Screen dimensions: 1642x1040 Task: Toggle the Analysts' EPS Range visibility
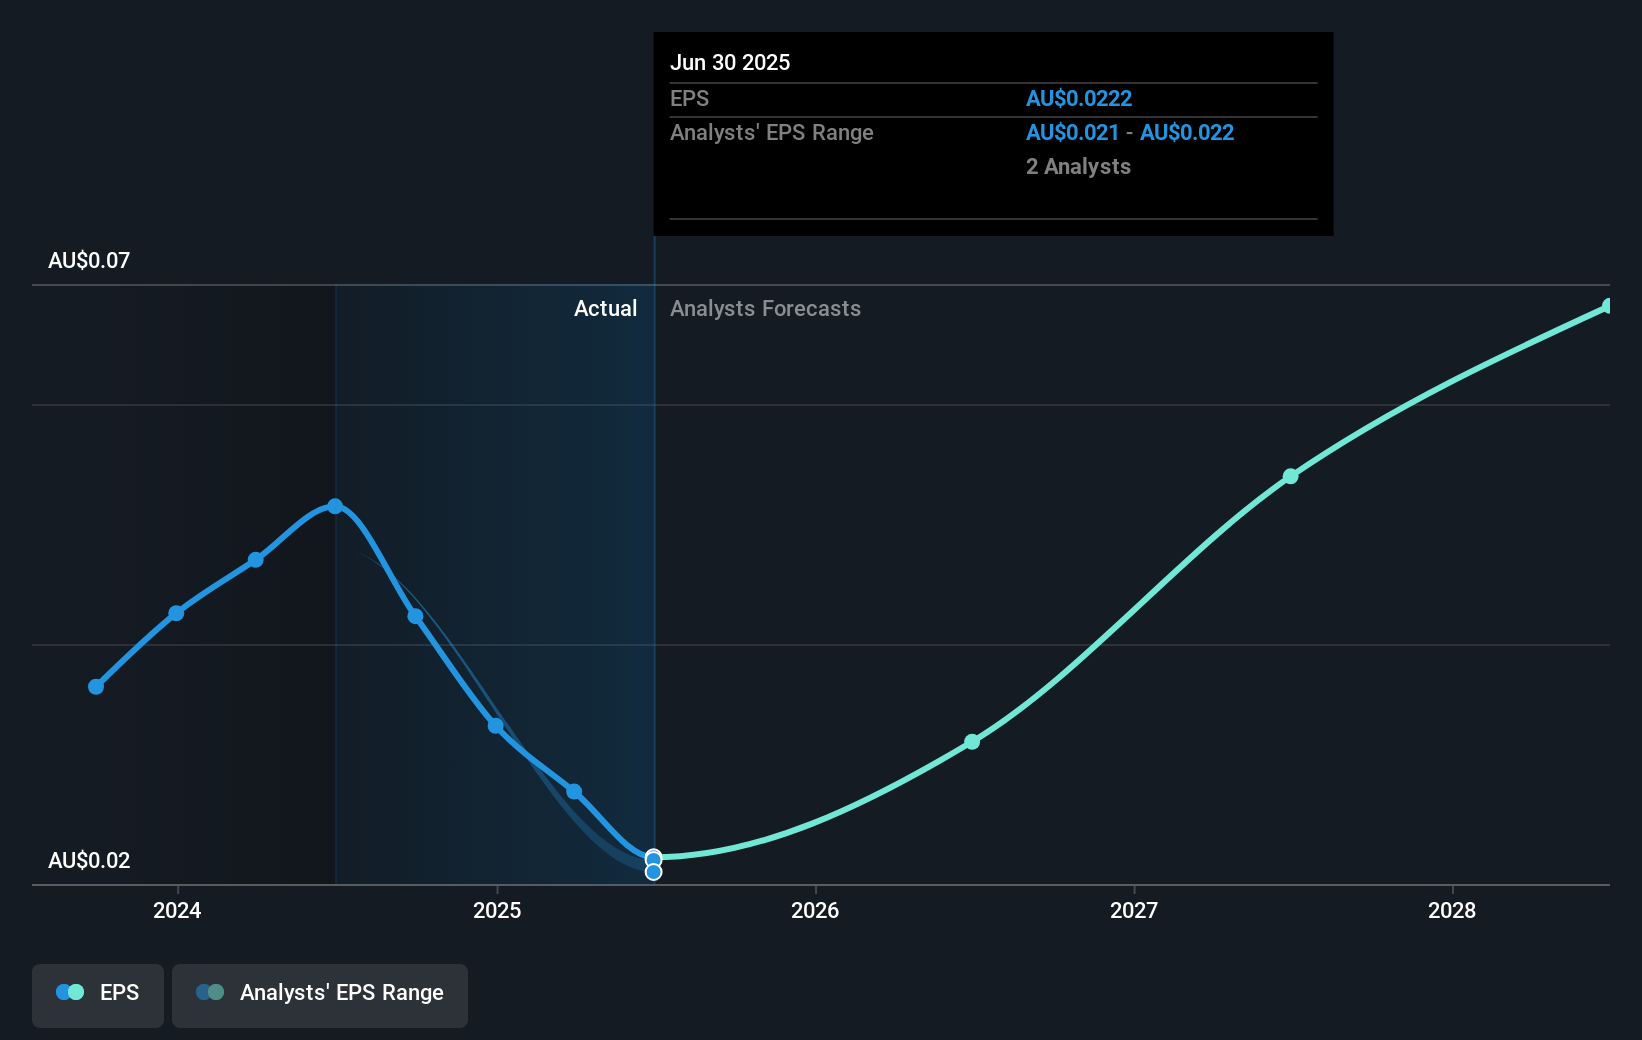[319, 995]
